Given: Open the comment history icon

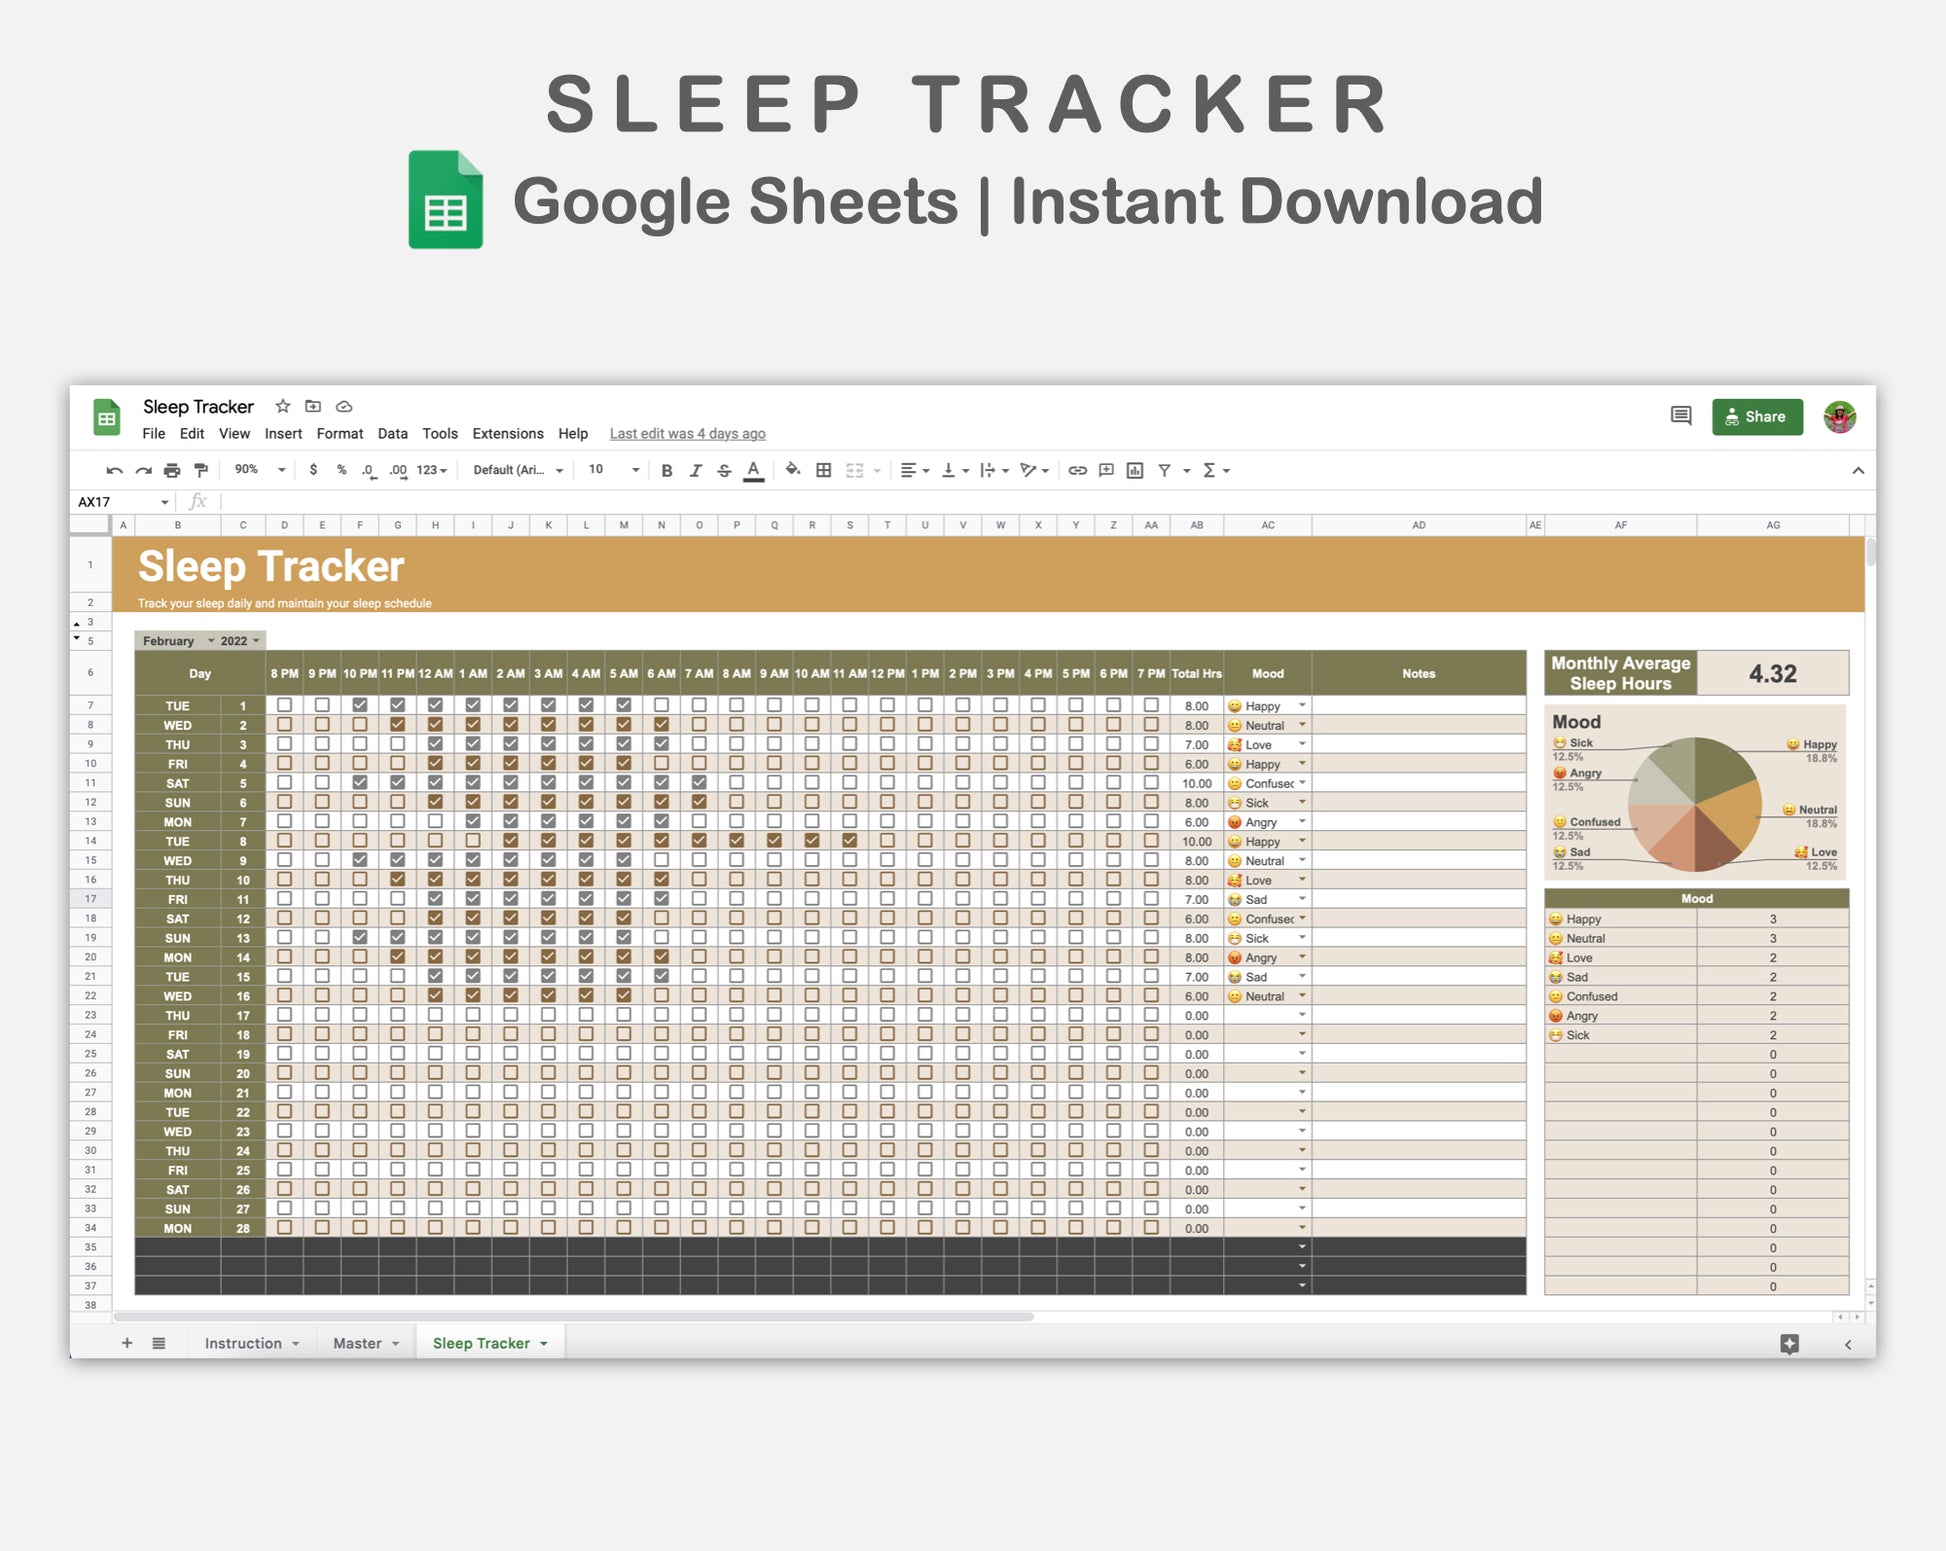Looking at the screenshot, I should [x=1680, y=416].
